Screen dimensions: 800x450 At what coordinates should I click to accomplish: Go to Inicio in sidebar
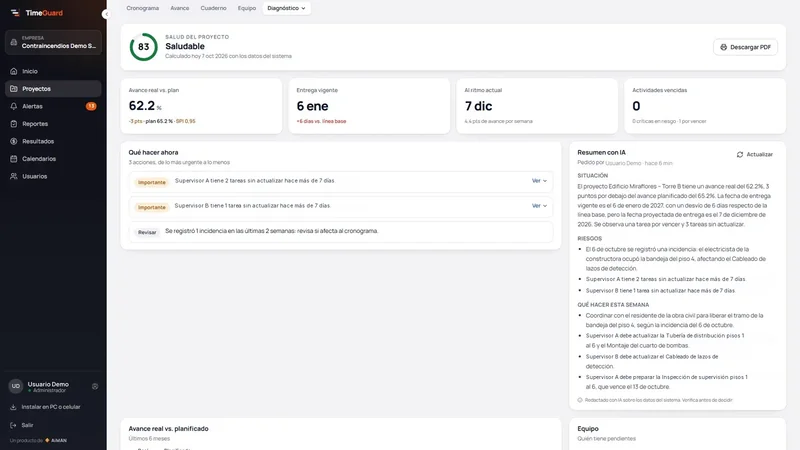coord(53,71)
